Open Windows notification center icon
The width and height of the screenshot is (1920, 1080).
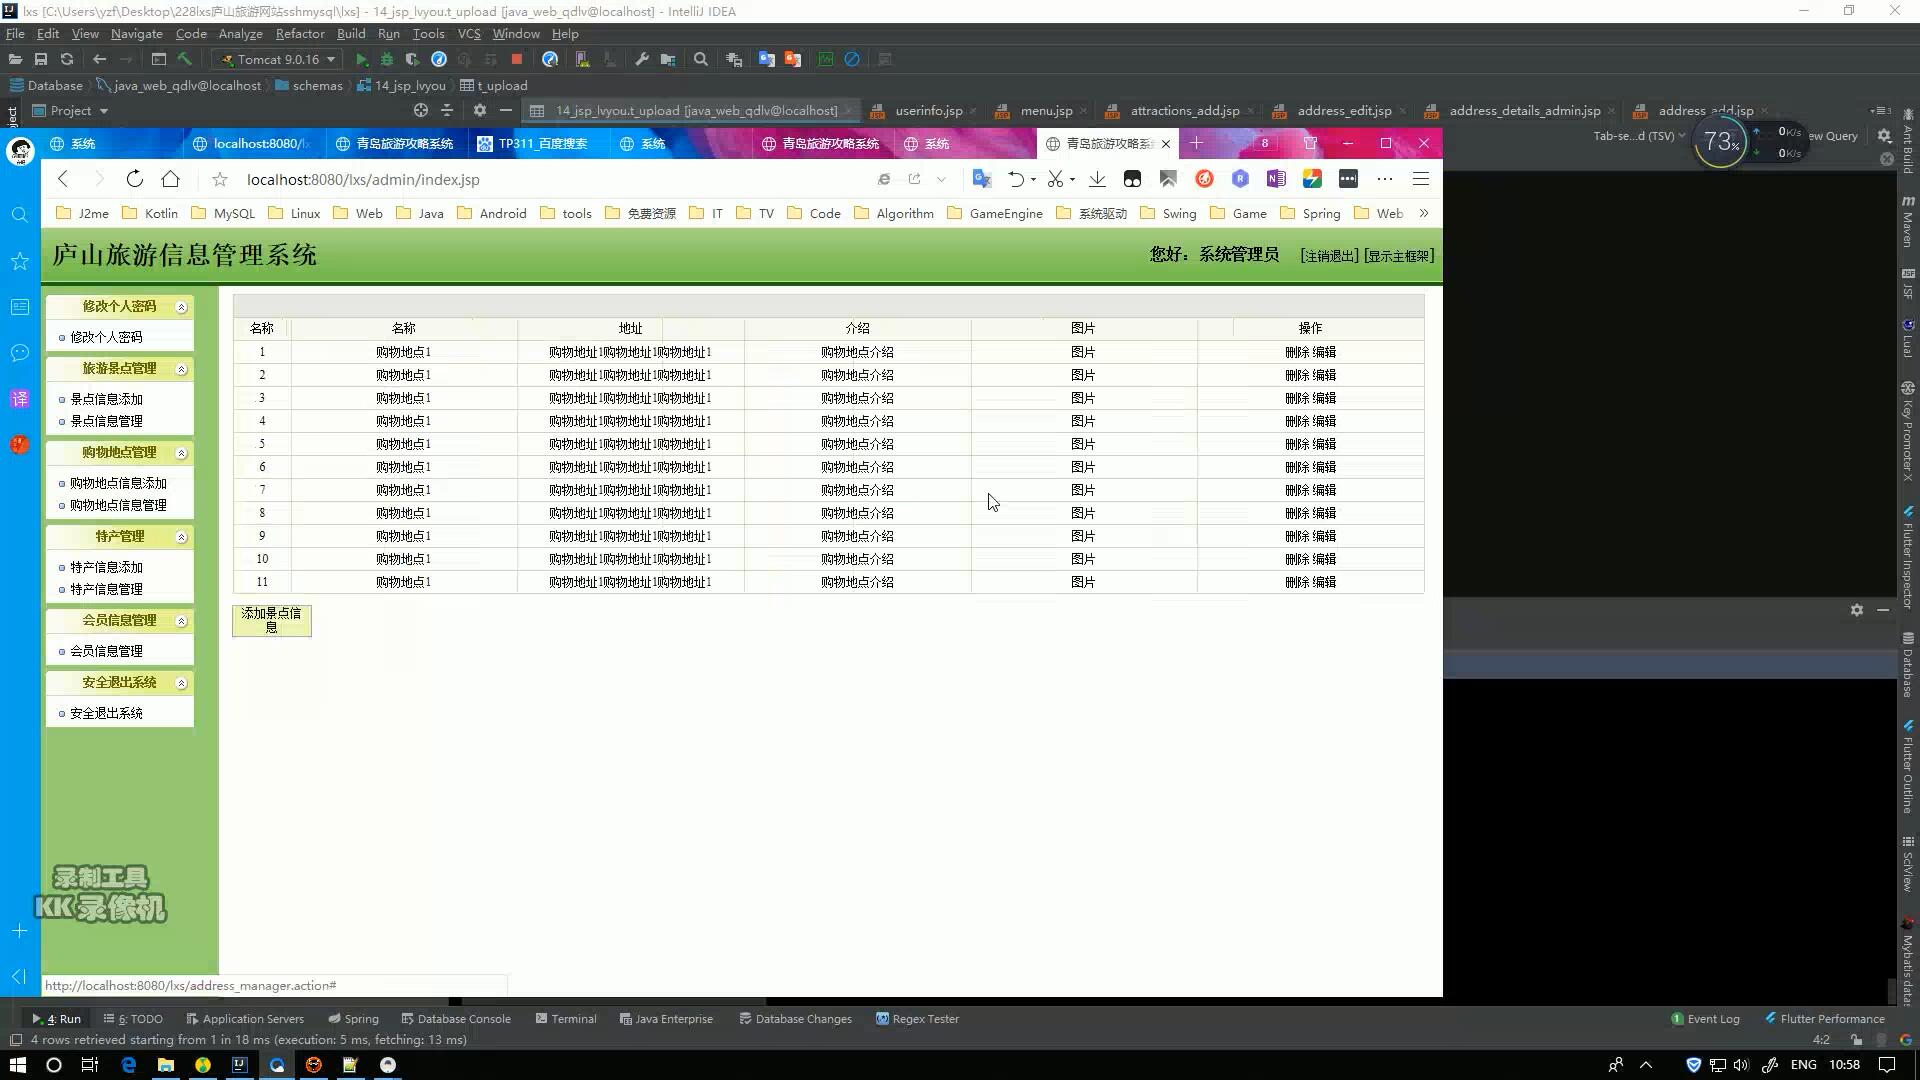click(x=1887, y=1065)
